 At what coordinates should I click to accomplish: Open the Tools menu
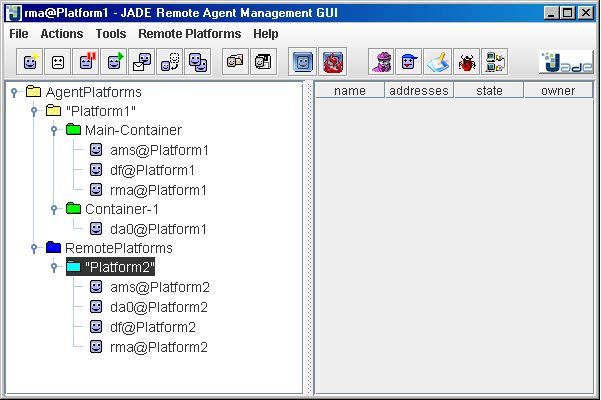coord(111,34)
